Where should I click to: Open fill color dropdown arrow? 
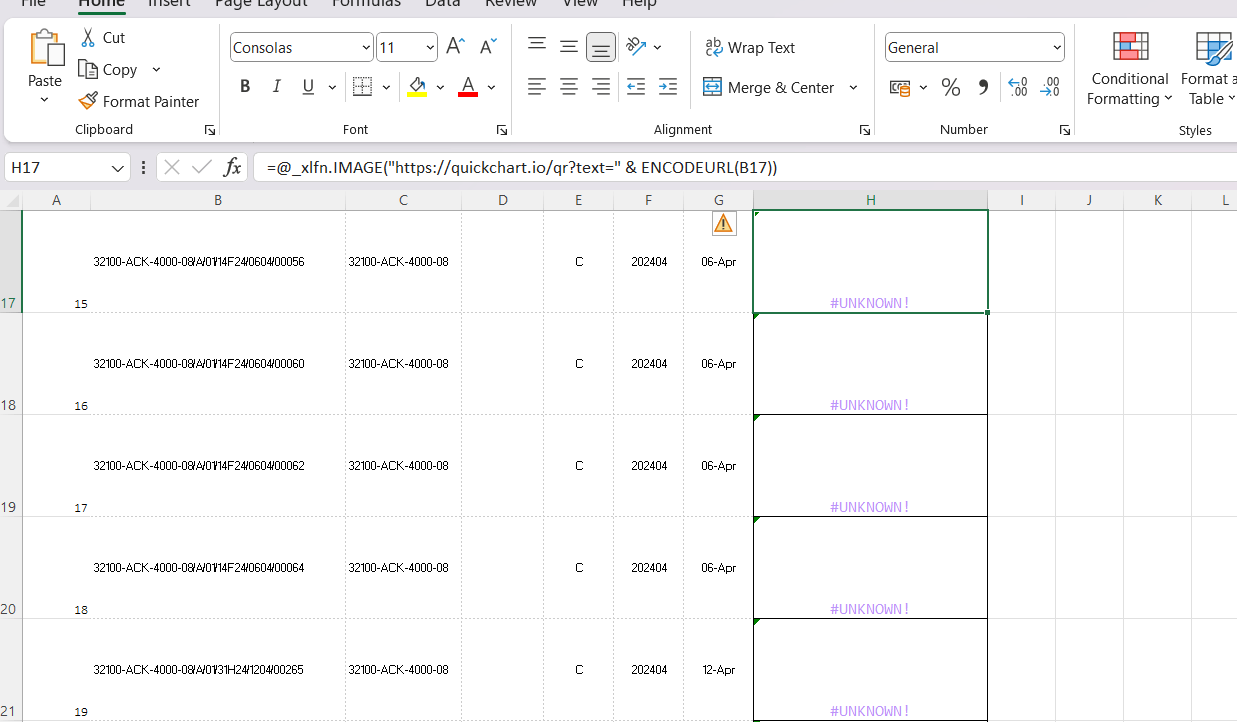pyautogui.click(x=440, y=87)
